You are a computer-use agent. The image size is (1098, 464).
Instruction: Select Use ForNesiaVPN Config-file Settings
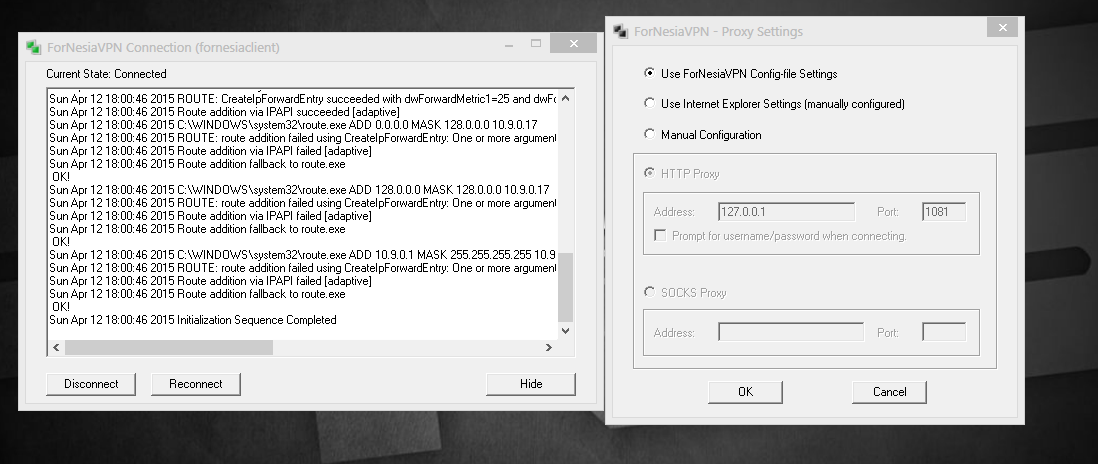(x=649, y=73)
